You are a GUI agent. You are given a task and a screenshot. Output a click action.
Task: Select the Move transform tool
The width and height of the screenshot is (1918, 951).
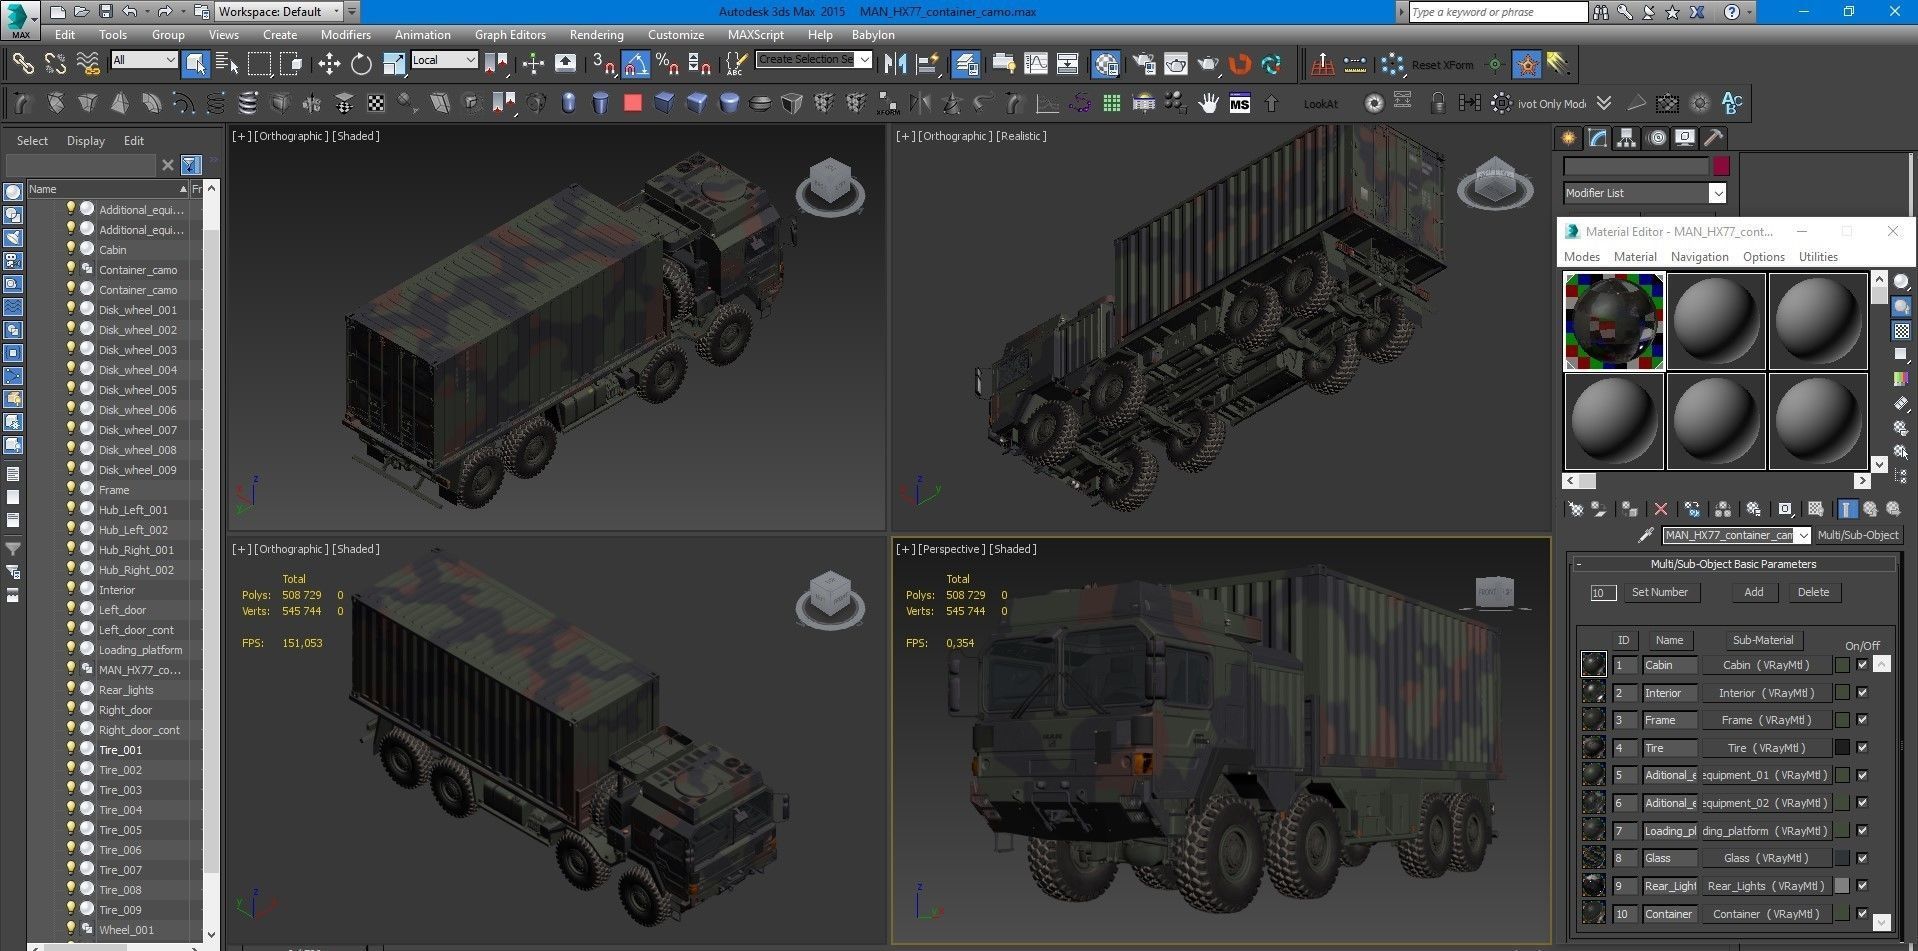(x=329, y=64)
